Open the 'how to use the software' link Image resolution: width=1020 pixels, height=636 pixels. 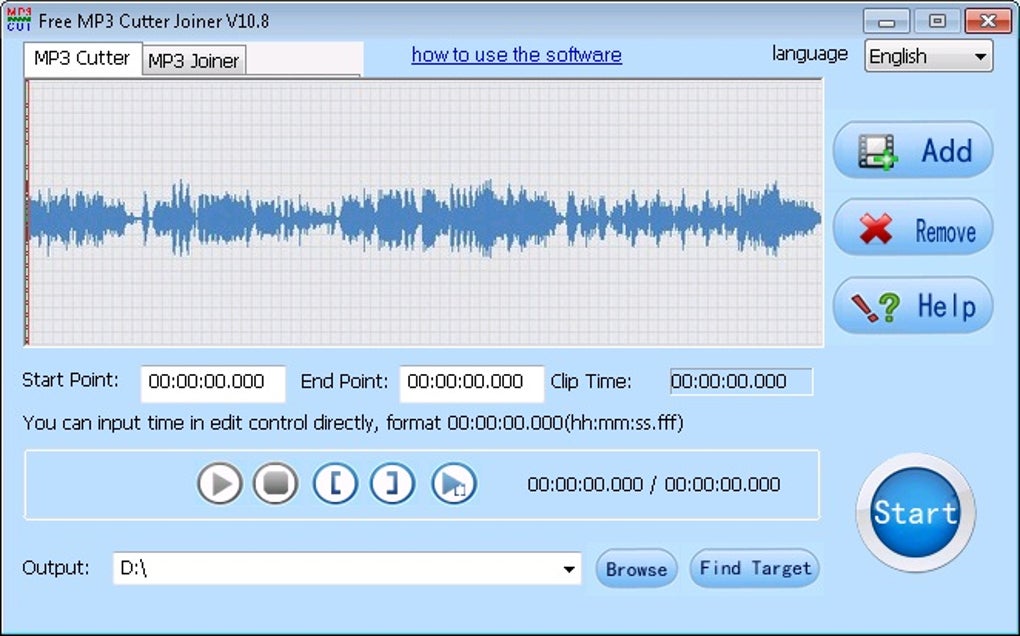tap(517, 55)
